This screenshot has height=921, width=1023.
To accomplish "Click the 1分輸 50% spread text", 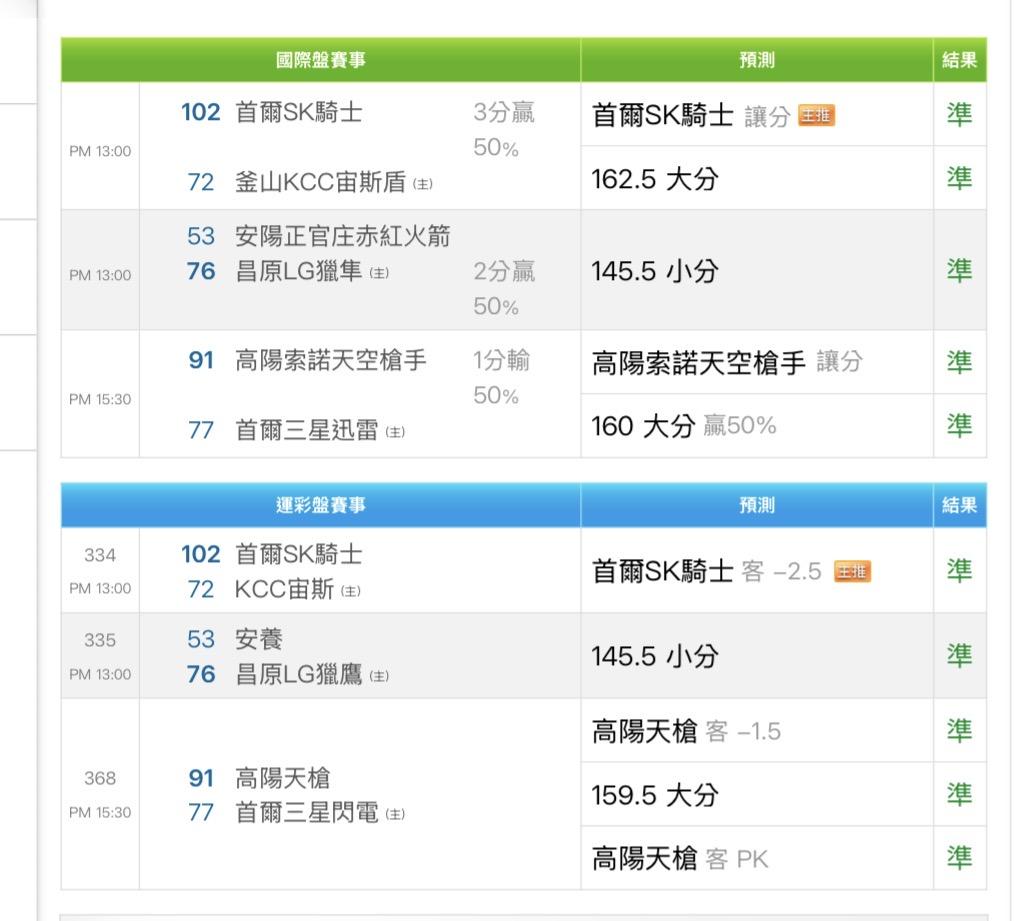I will click(502, 378).
